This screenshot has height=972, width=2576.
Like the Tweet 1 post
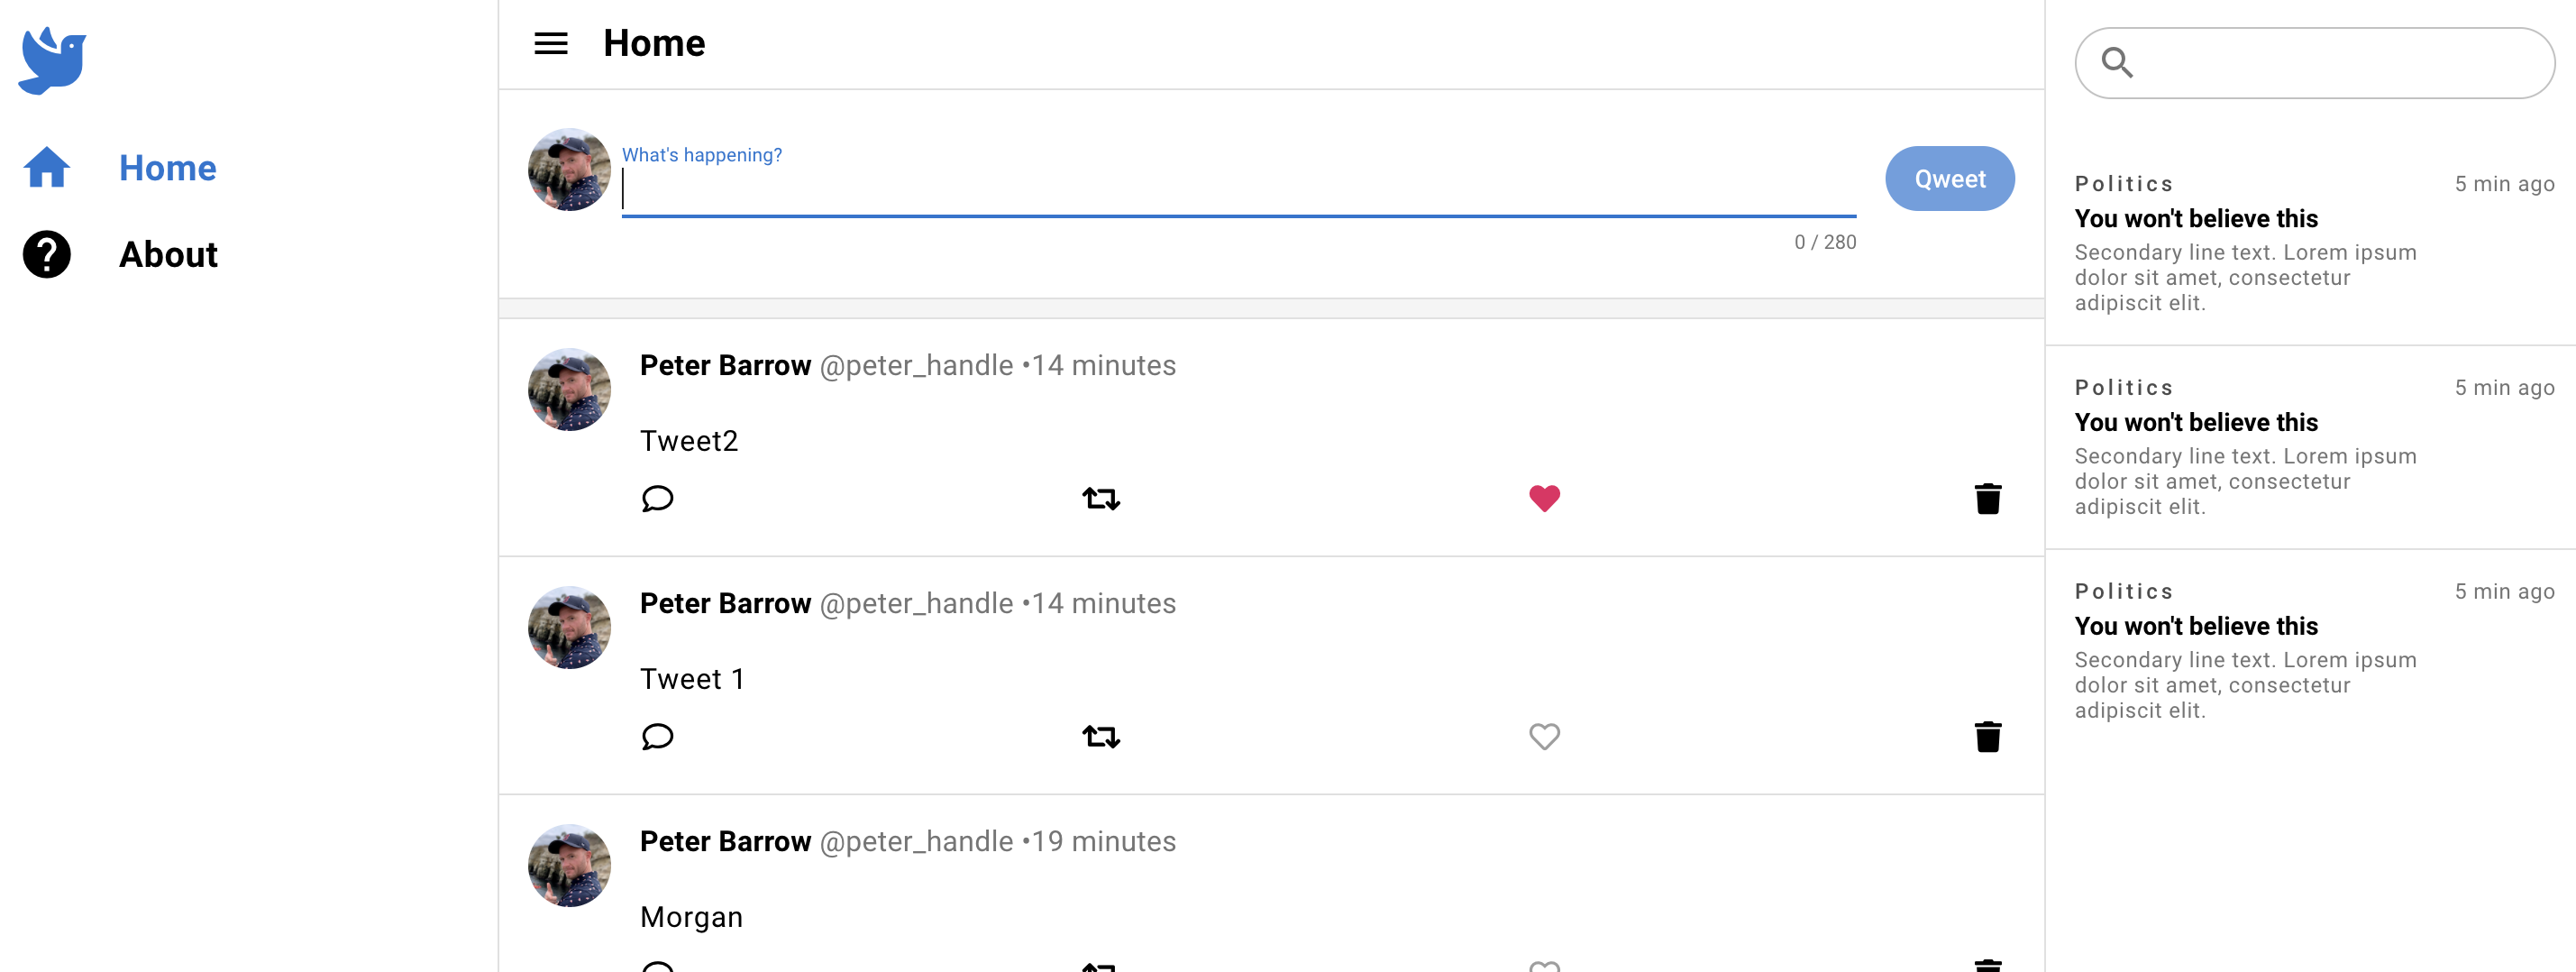click(1544, 736)
